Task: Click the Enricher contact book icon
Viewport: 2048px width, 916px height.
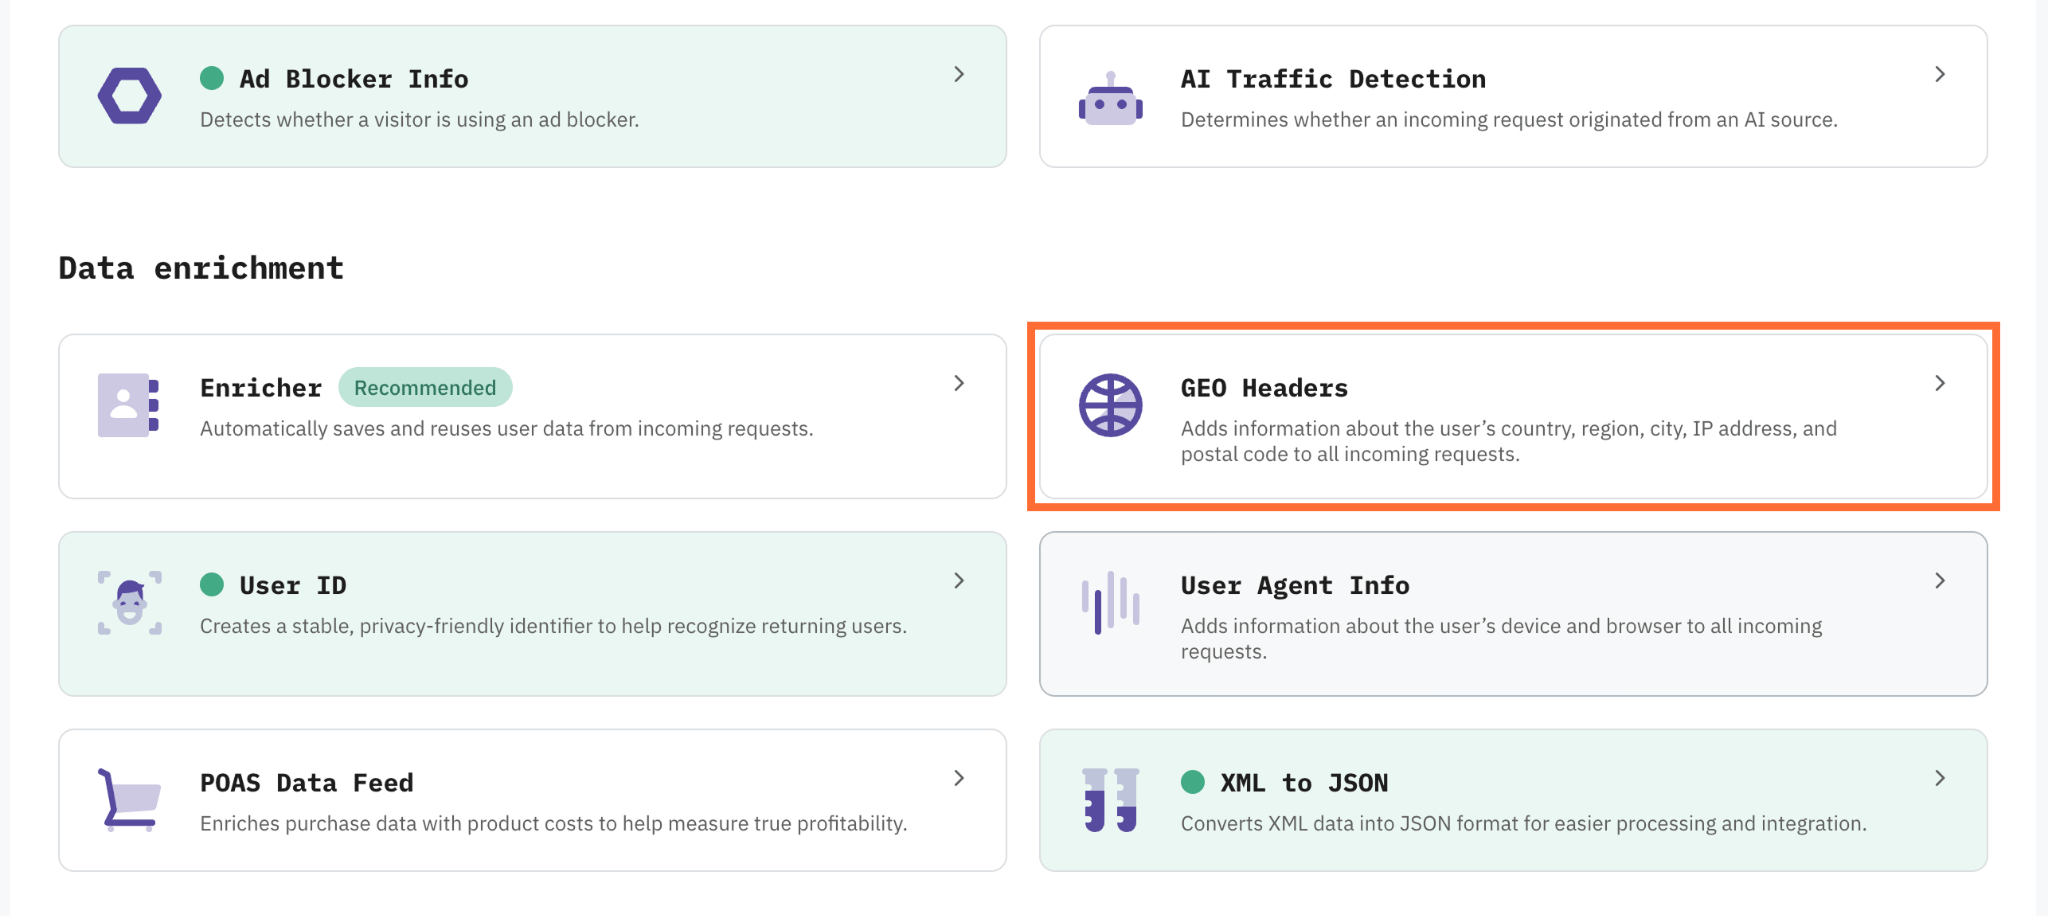Action: (x=129, y=405)
